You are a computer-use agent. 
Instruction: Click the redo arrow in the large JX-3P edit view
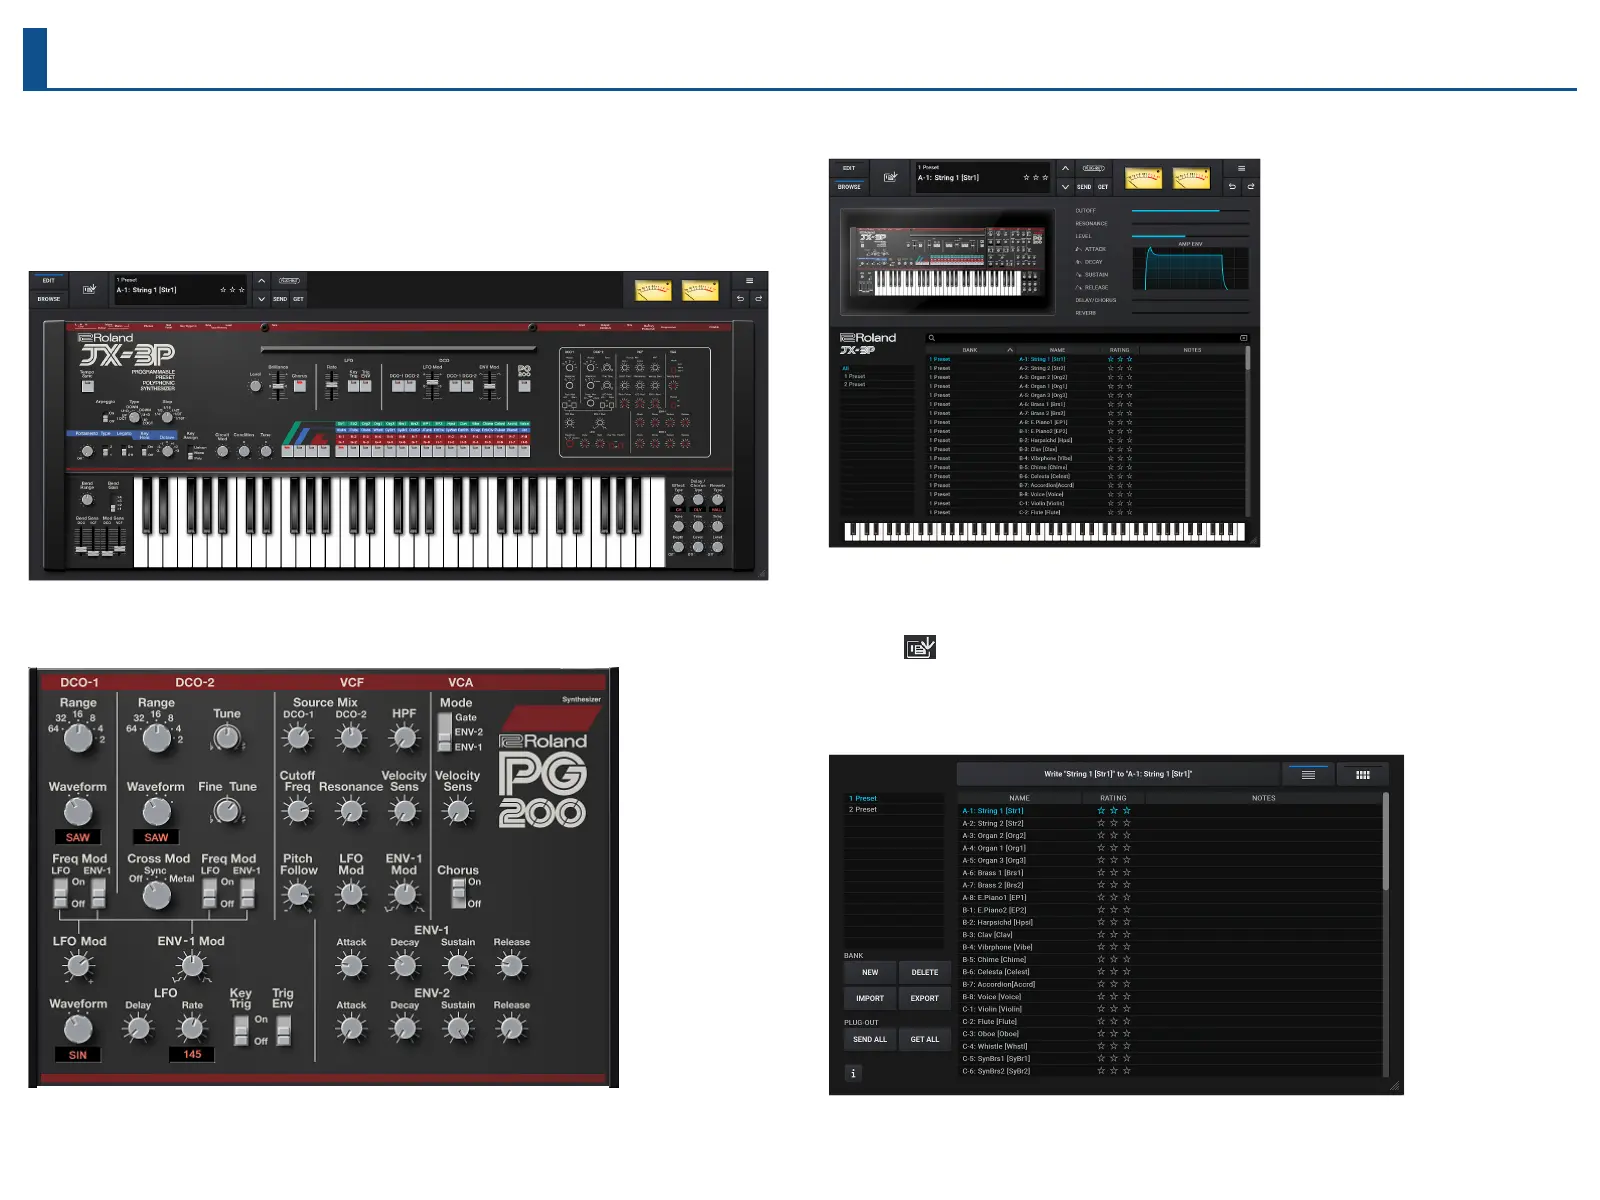coord(758,299)
